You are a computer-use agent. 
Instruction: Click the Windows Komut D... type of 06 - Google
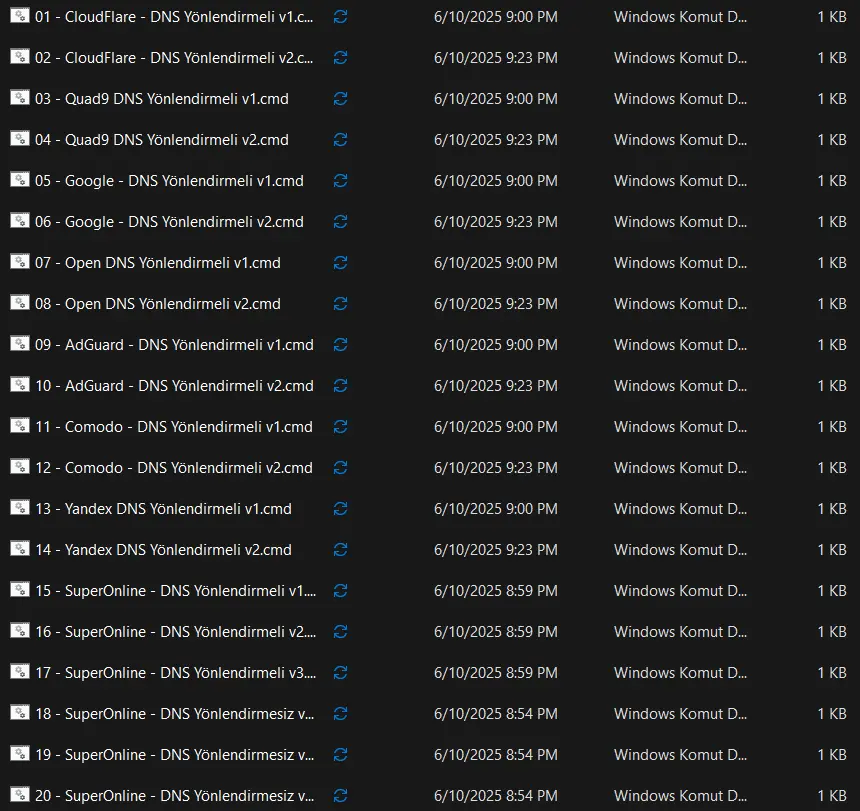(680, 222)
